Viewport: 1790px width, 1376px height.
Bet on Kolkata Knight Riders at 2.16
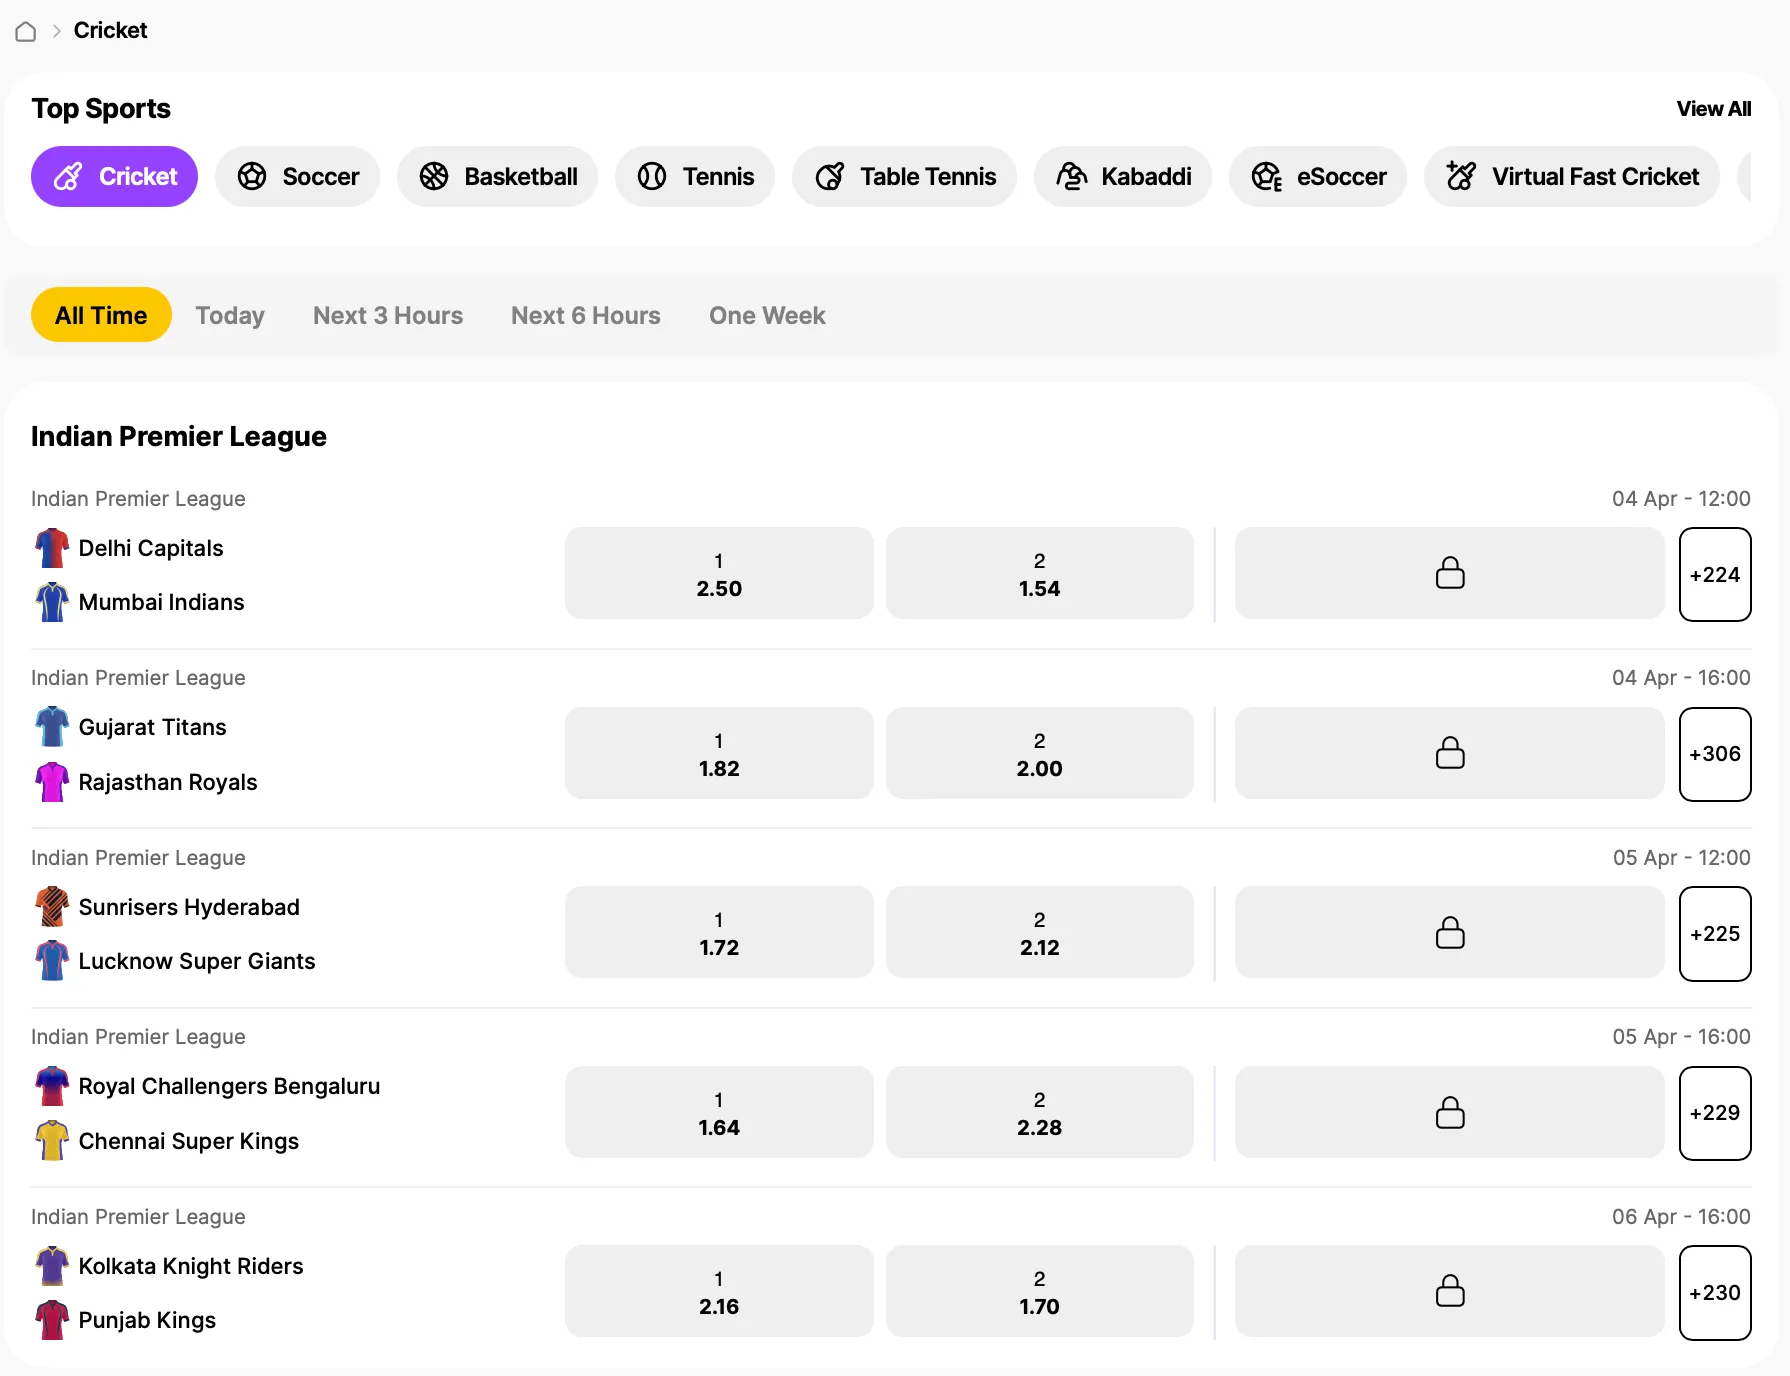click(x=719, y=1292)
